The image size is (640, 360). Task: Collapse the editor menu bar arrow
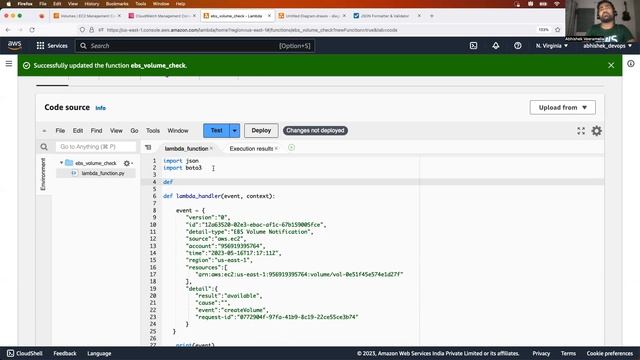44,131
